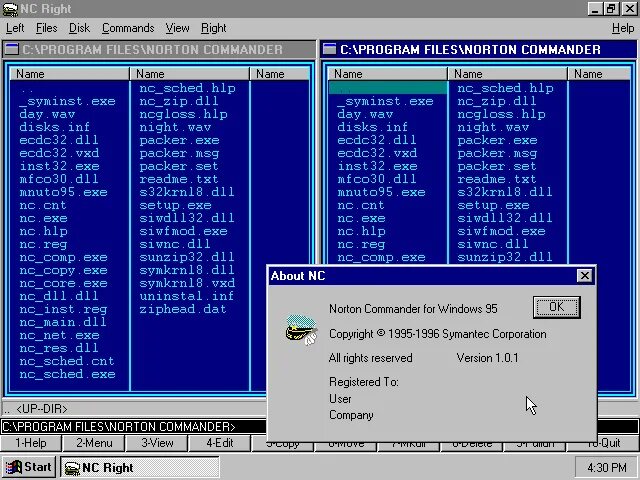Select nc.hlp in left panel
The height and width of the screenshot is (480, 640).
(x=43, y=231)
